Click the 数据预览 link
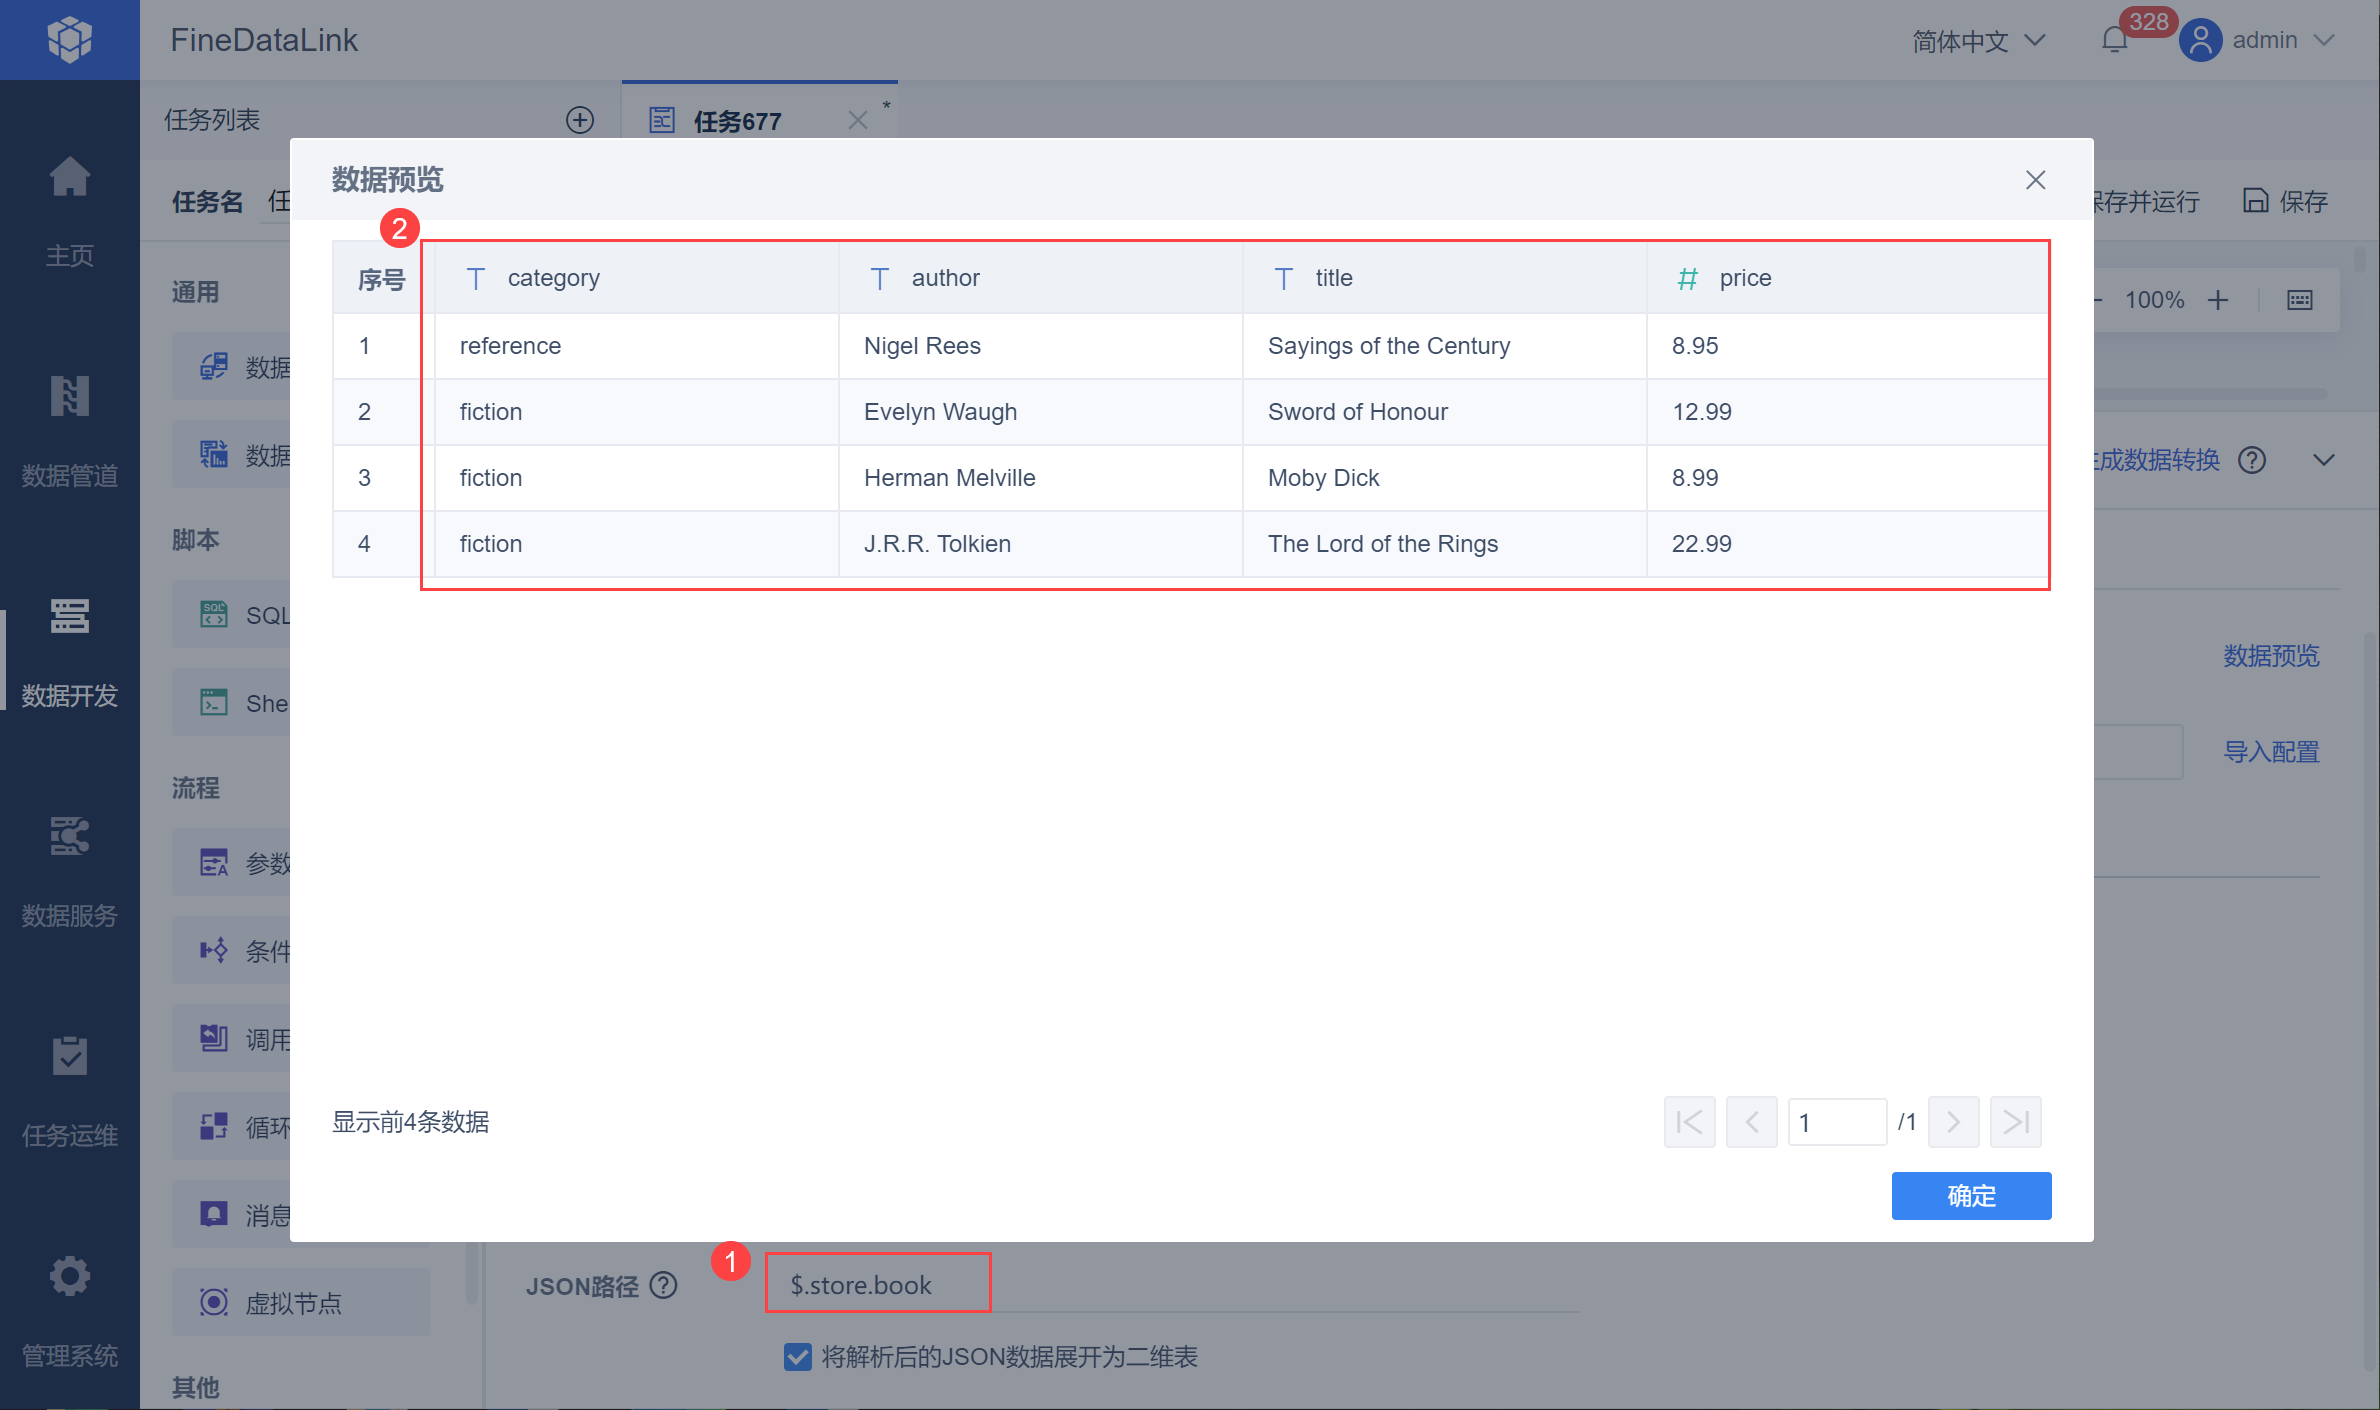The image size is (2380, 1410). tap(2271, 656)
